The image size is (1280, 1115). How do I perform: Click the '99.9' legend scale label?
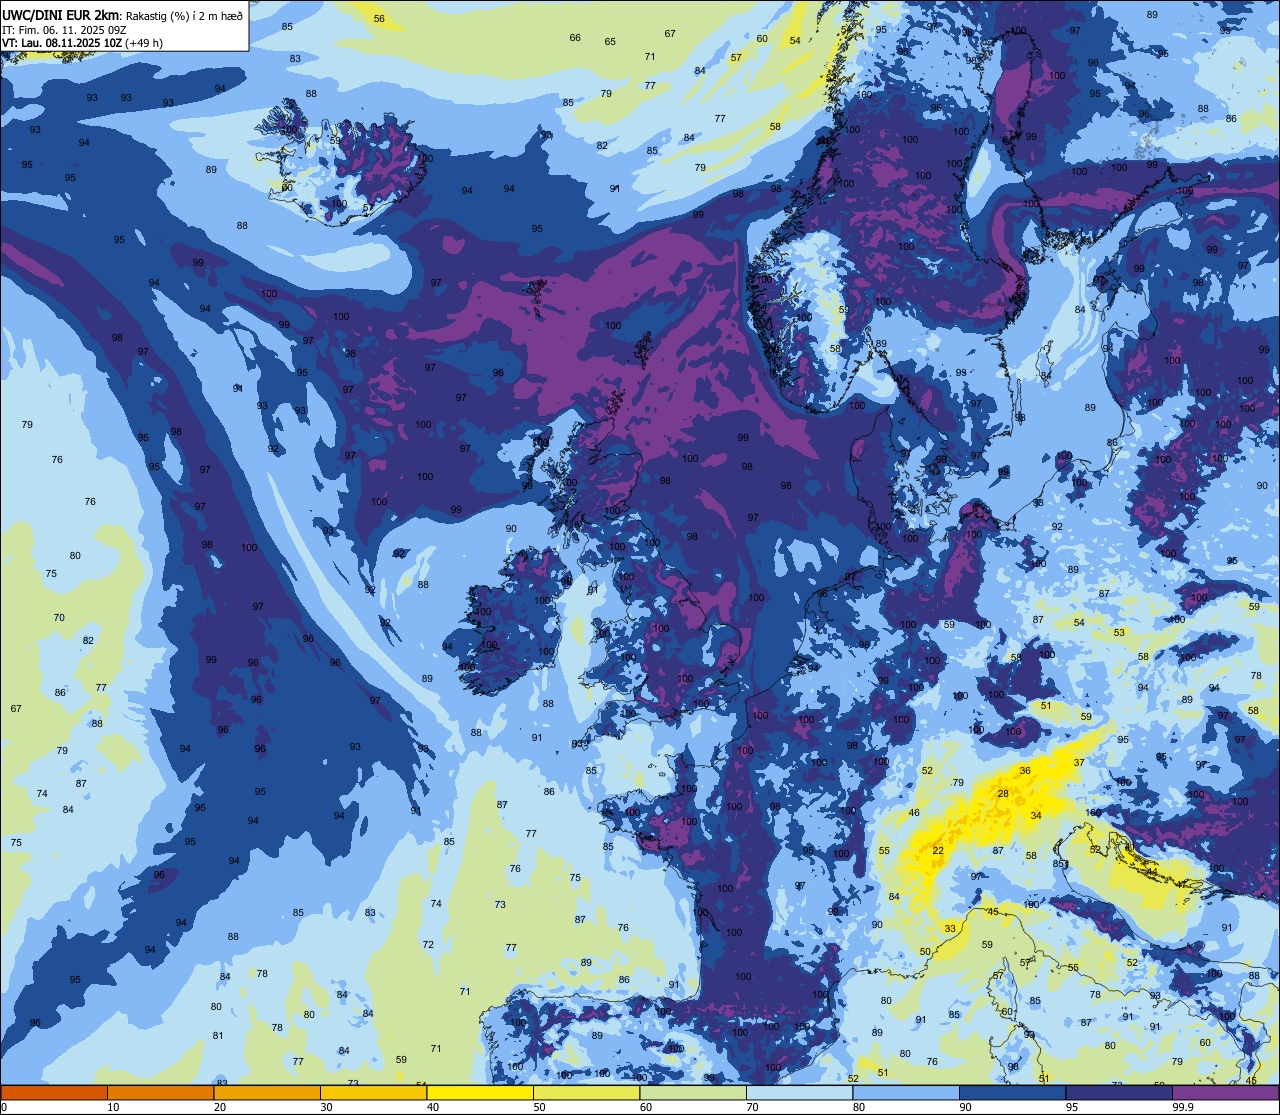pos(1184,1107)
